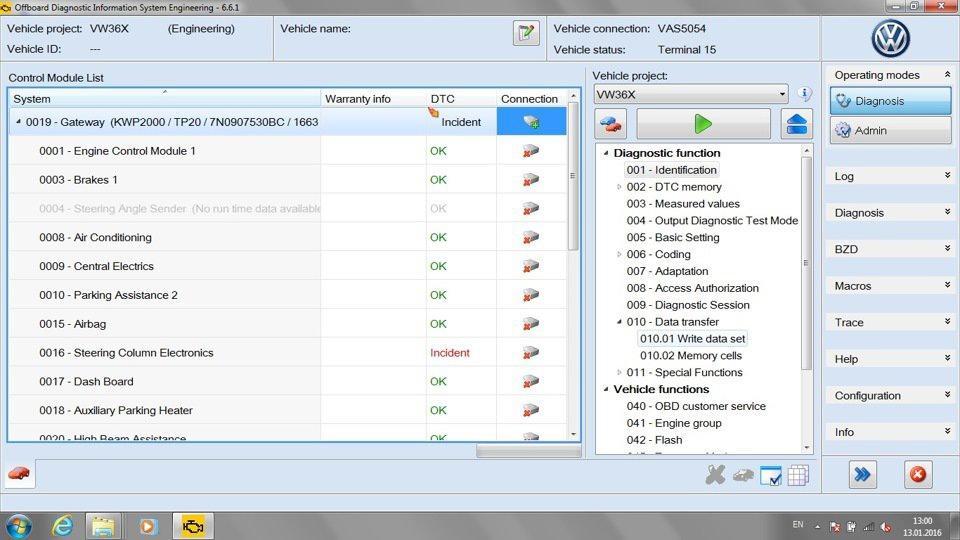This screenshot has height=540, width=960.
Task: Collapse the Operating modes panel
Action: pos(947,74)
